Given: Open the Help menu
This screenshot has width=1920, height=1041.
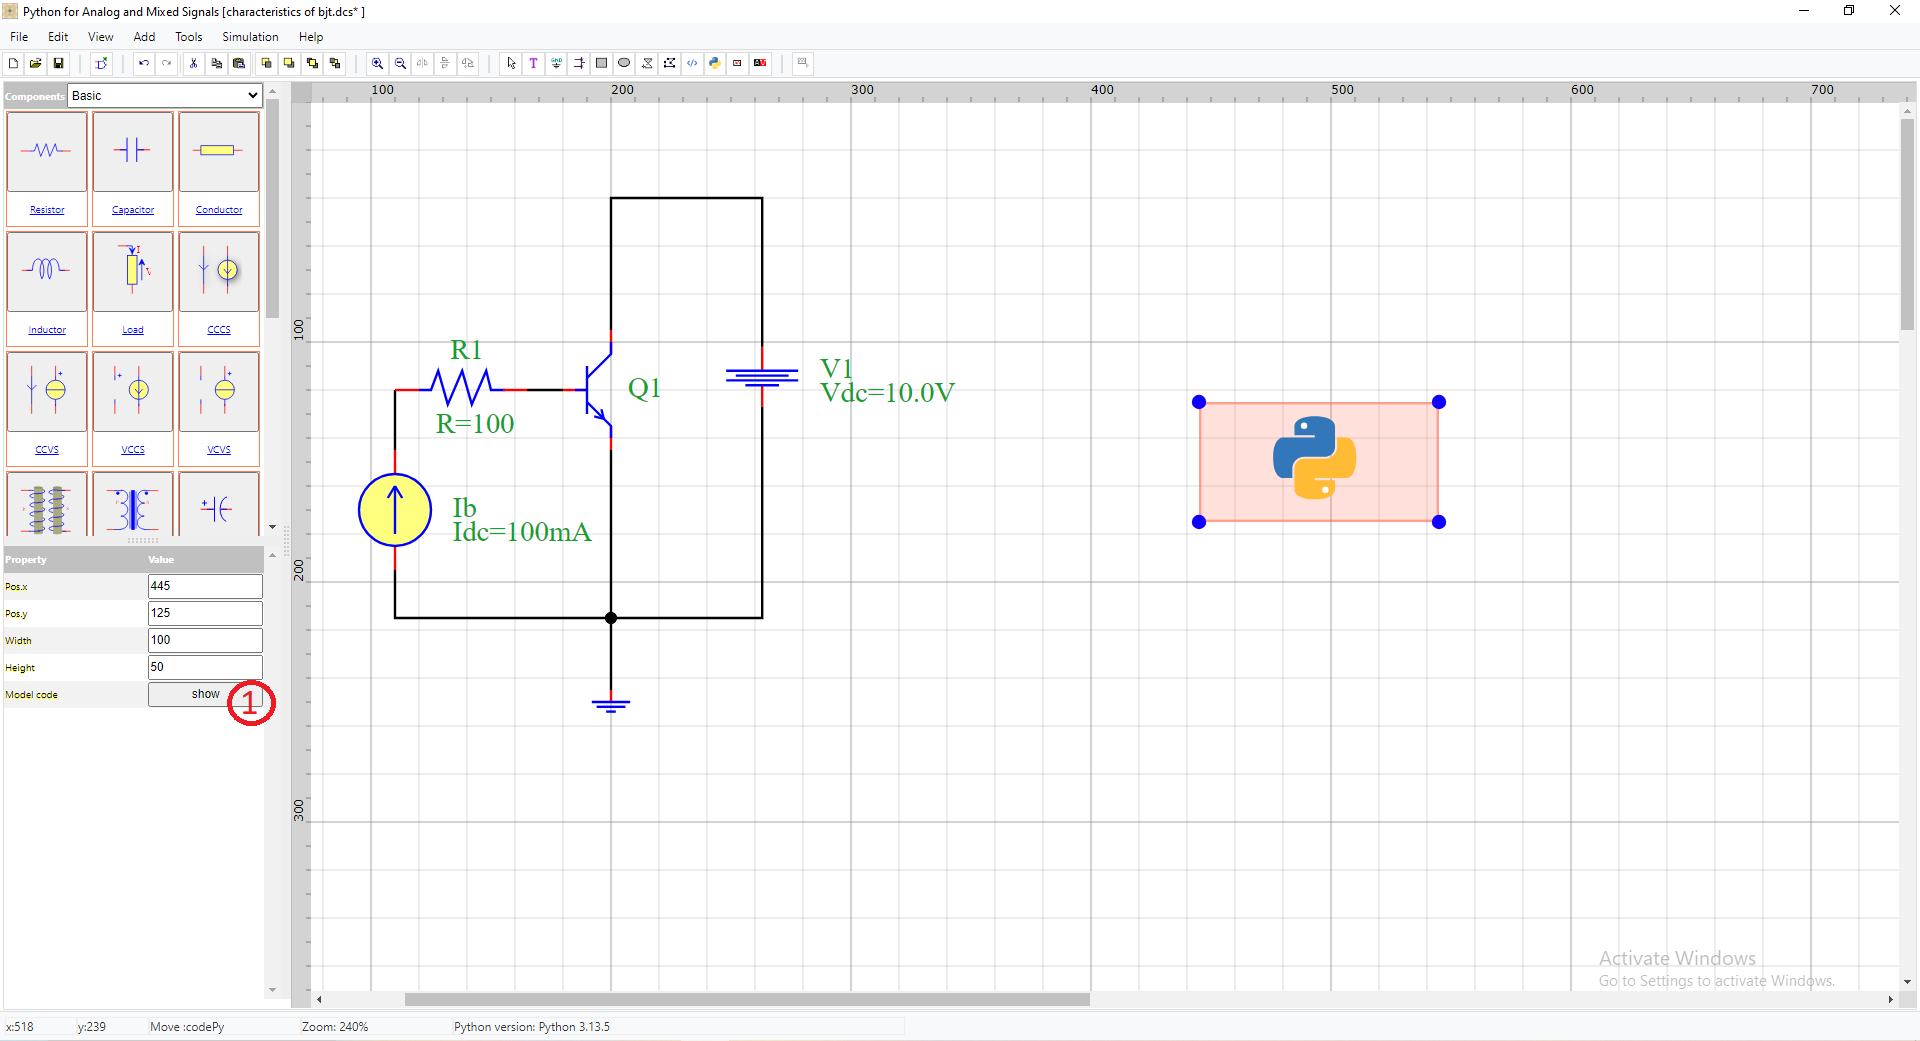Looking at the screenshot, I should (311, 37).
